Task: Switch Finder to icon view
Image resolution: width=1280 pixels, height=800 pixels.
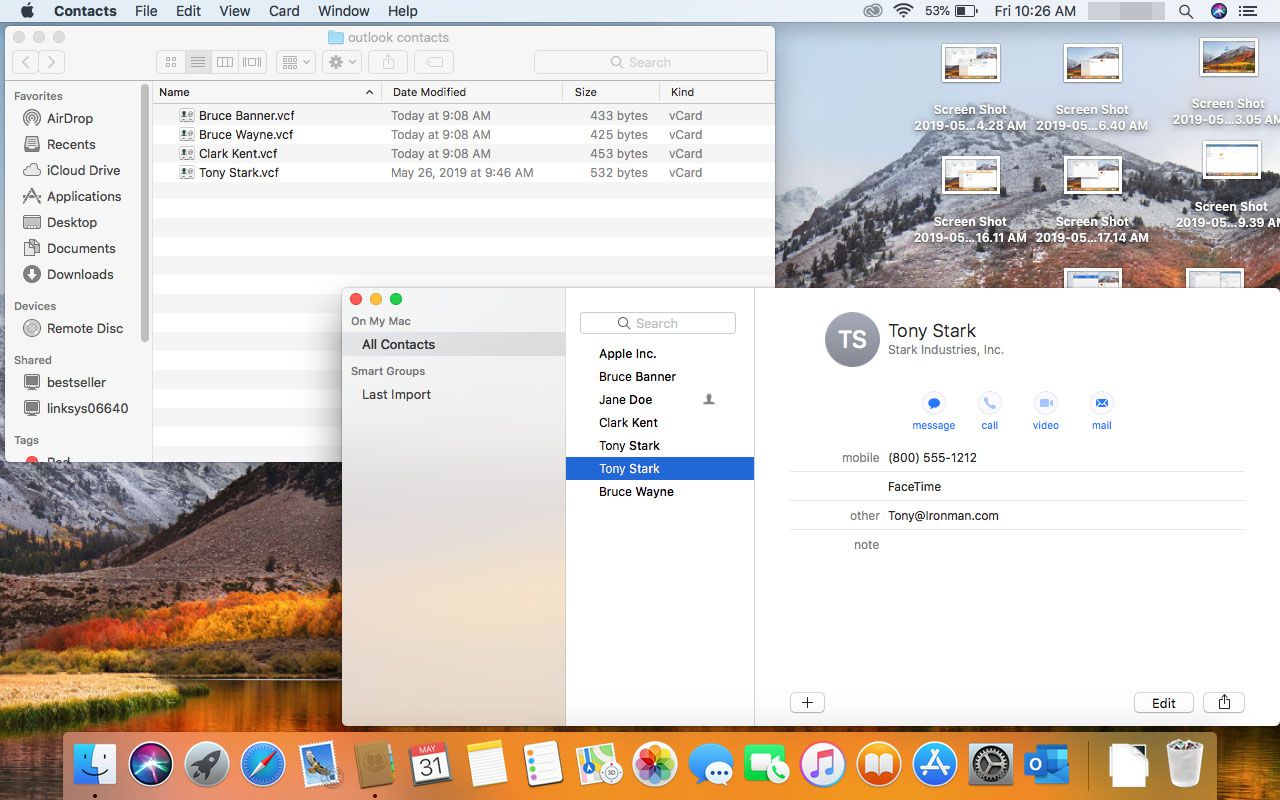Action: coord(171,62)
